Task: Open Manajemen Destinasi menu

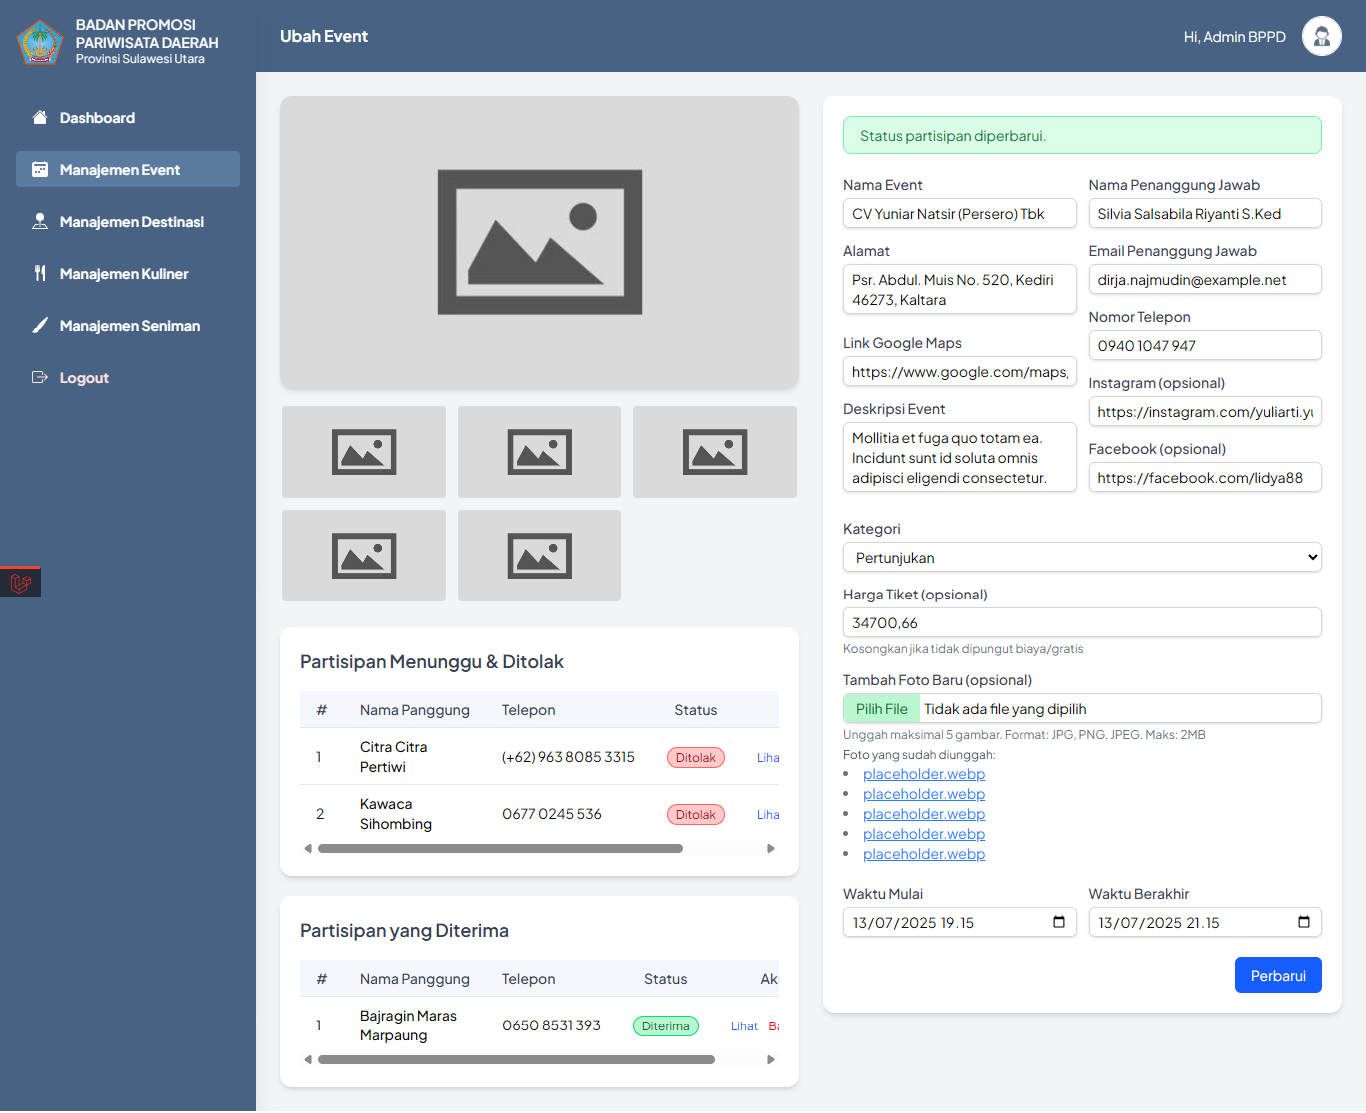Action: click(x=128, y=221)
